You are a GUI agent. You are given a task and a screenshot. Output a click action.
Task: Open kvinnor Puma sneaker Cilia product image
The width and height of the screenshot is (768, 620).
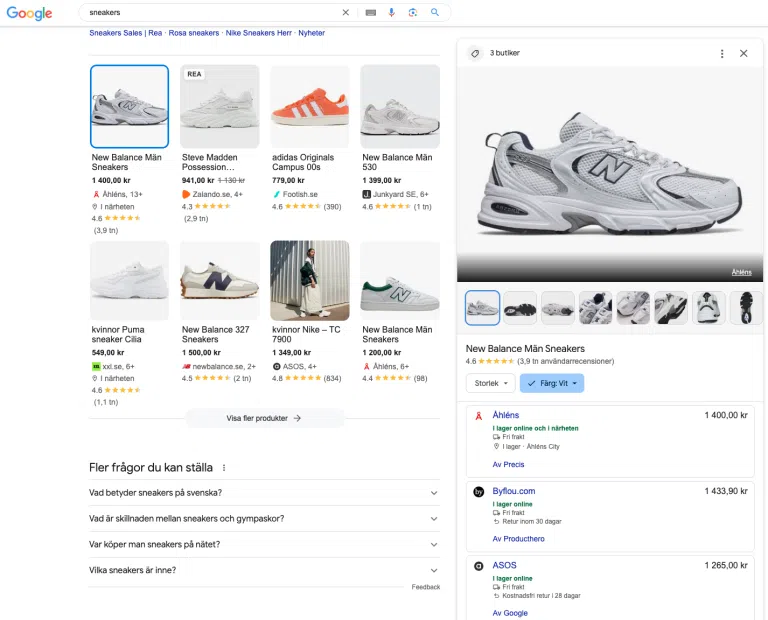129,280
